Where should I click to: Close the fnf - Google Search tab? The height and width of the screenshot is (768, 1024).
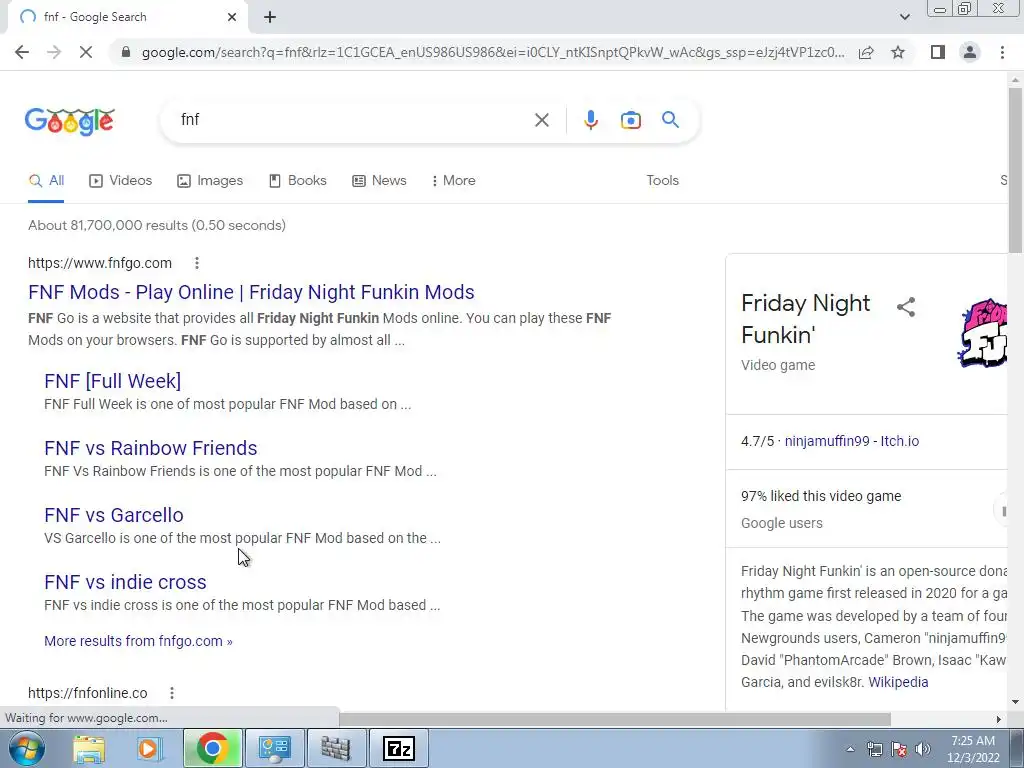(x=232, y=17)
